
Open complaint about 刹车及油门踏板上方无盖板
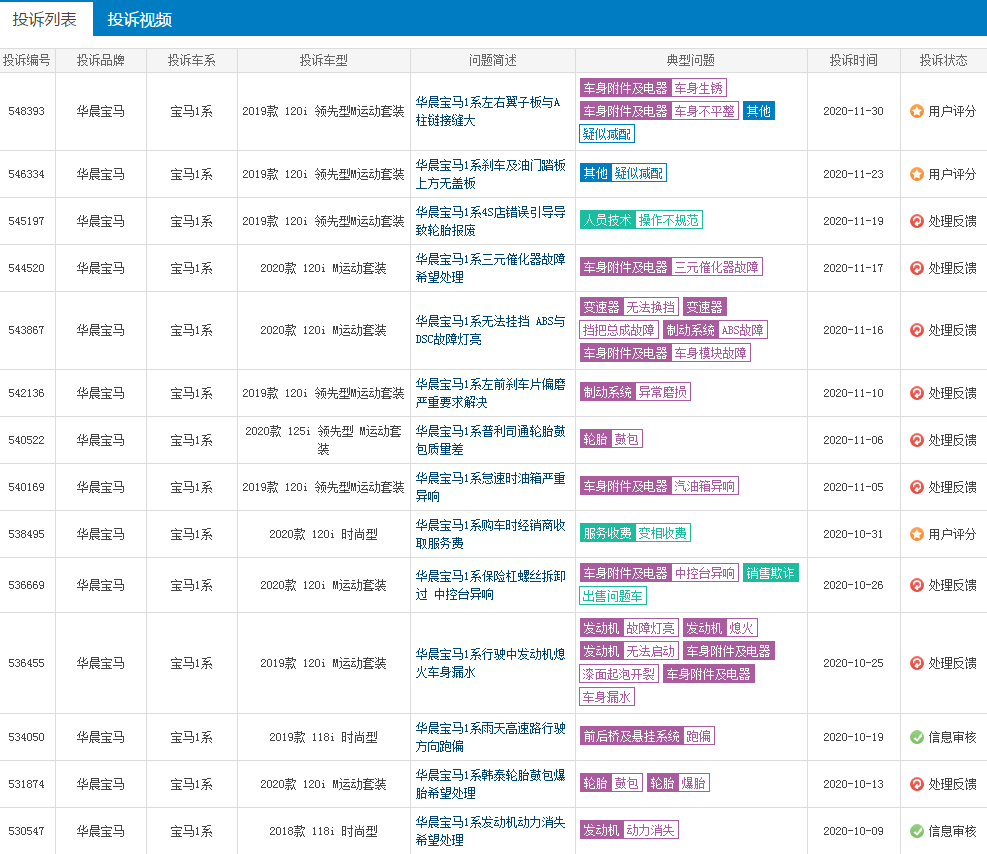(x=491, y=174)
